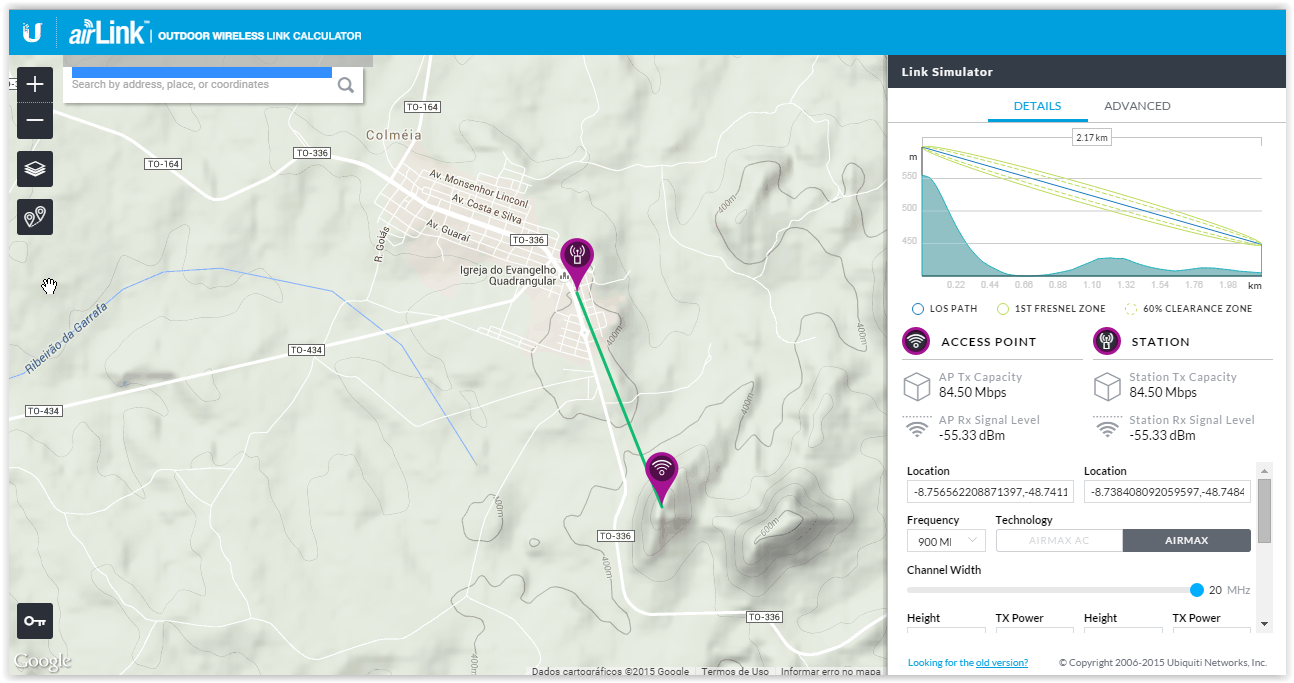Image resolution: width=1294 pixels, height=683 pixels.
Task: Open Termos de Uso link
Action: coord(735,672)
